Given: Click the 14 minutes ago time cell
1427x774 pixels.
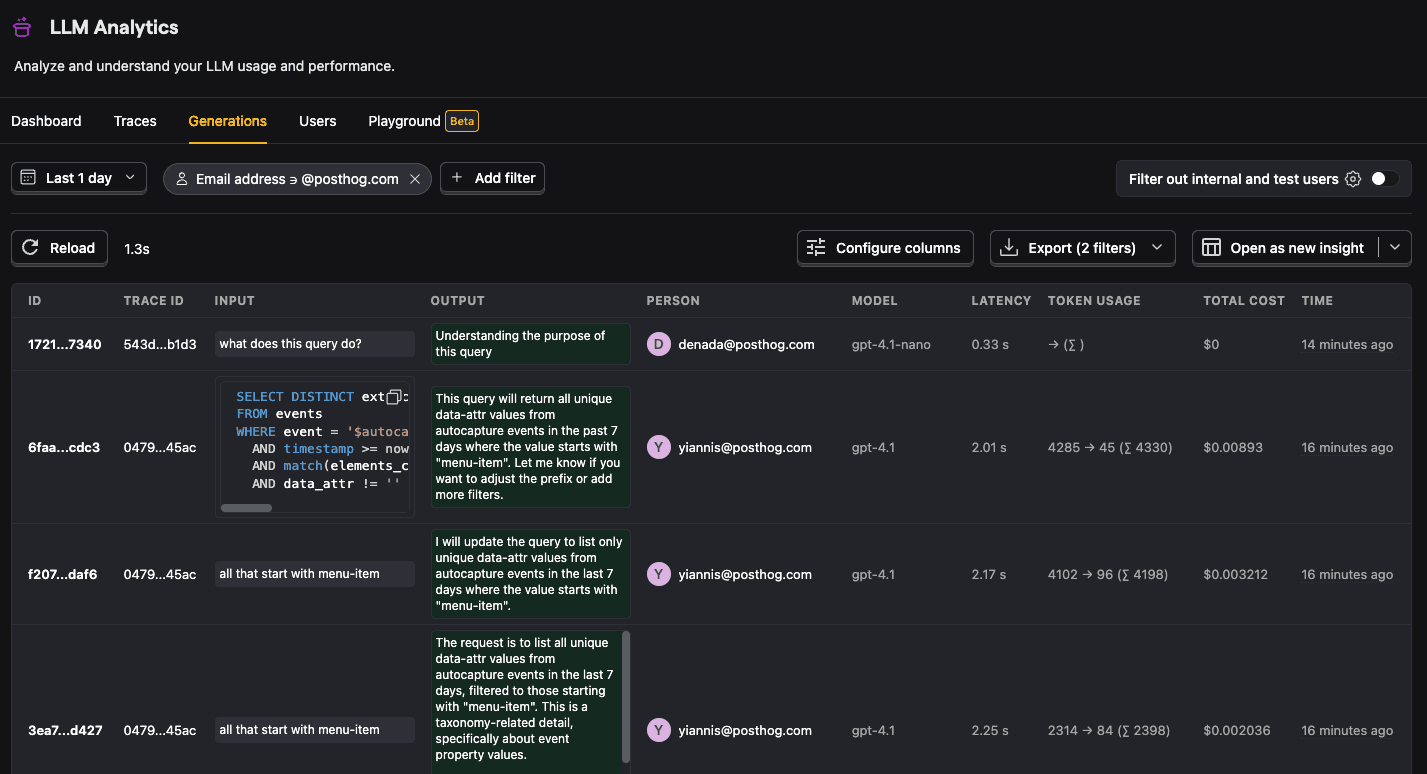Looking at the screenshot, I should 1347,344.
